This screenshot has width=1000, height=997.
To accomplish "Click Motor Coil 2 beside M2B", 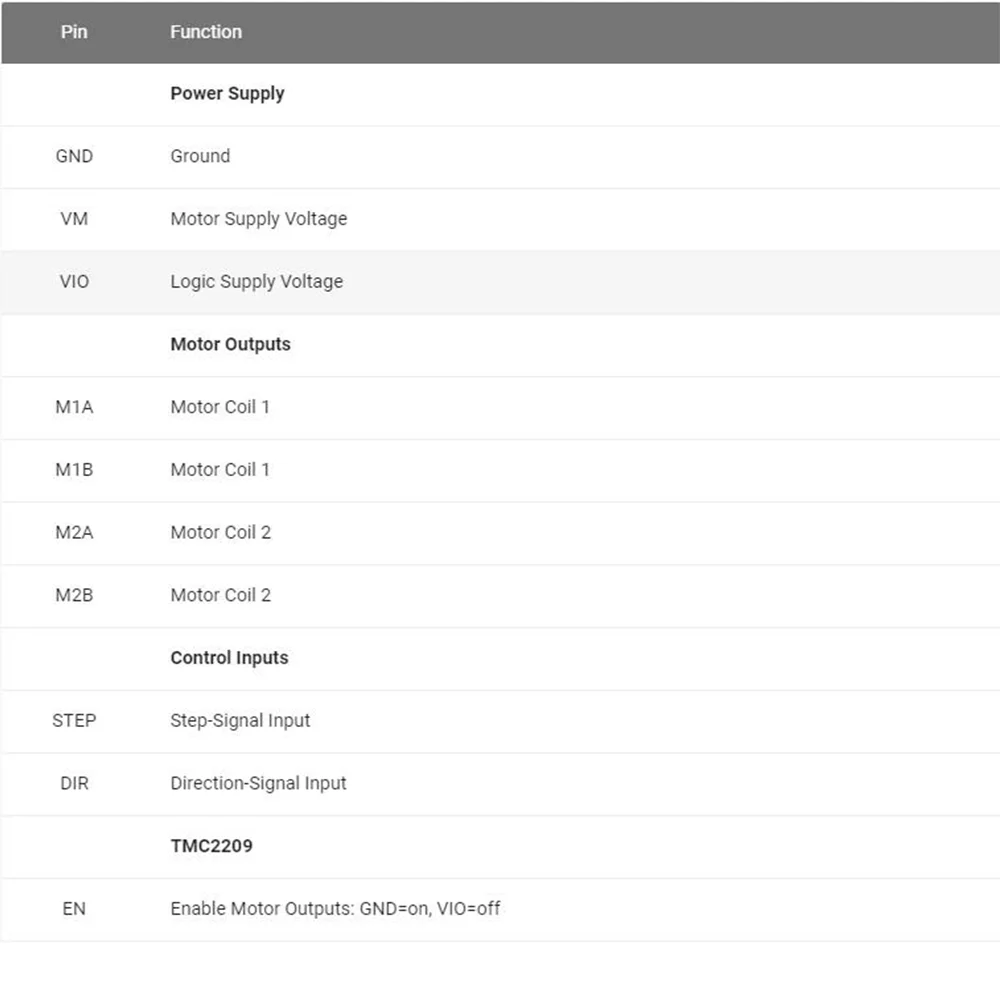I will tap(220, 596).
